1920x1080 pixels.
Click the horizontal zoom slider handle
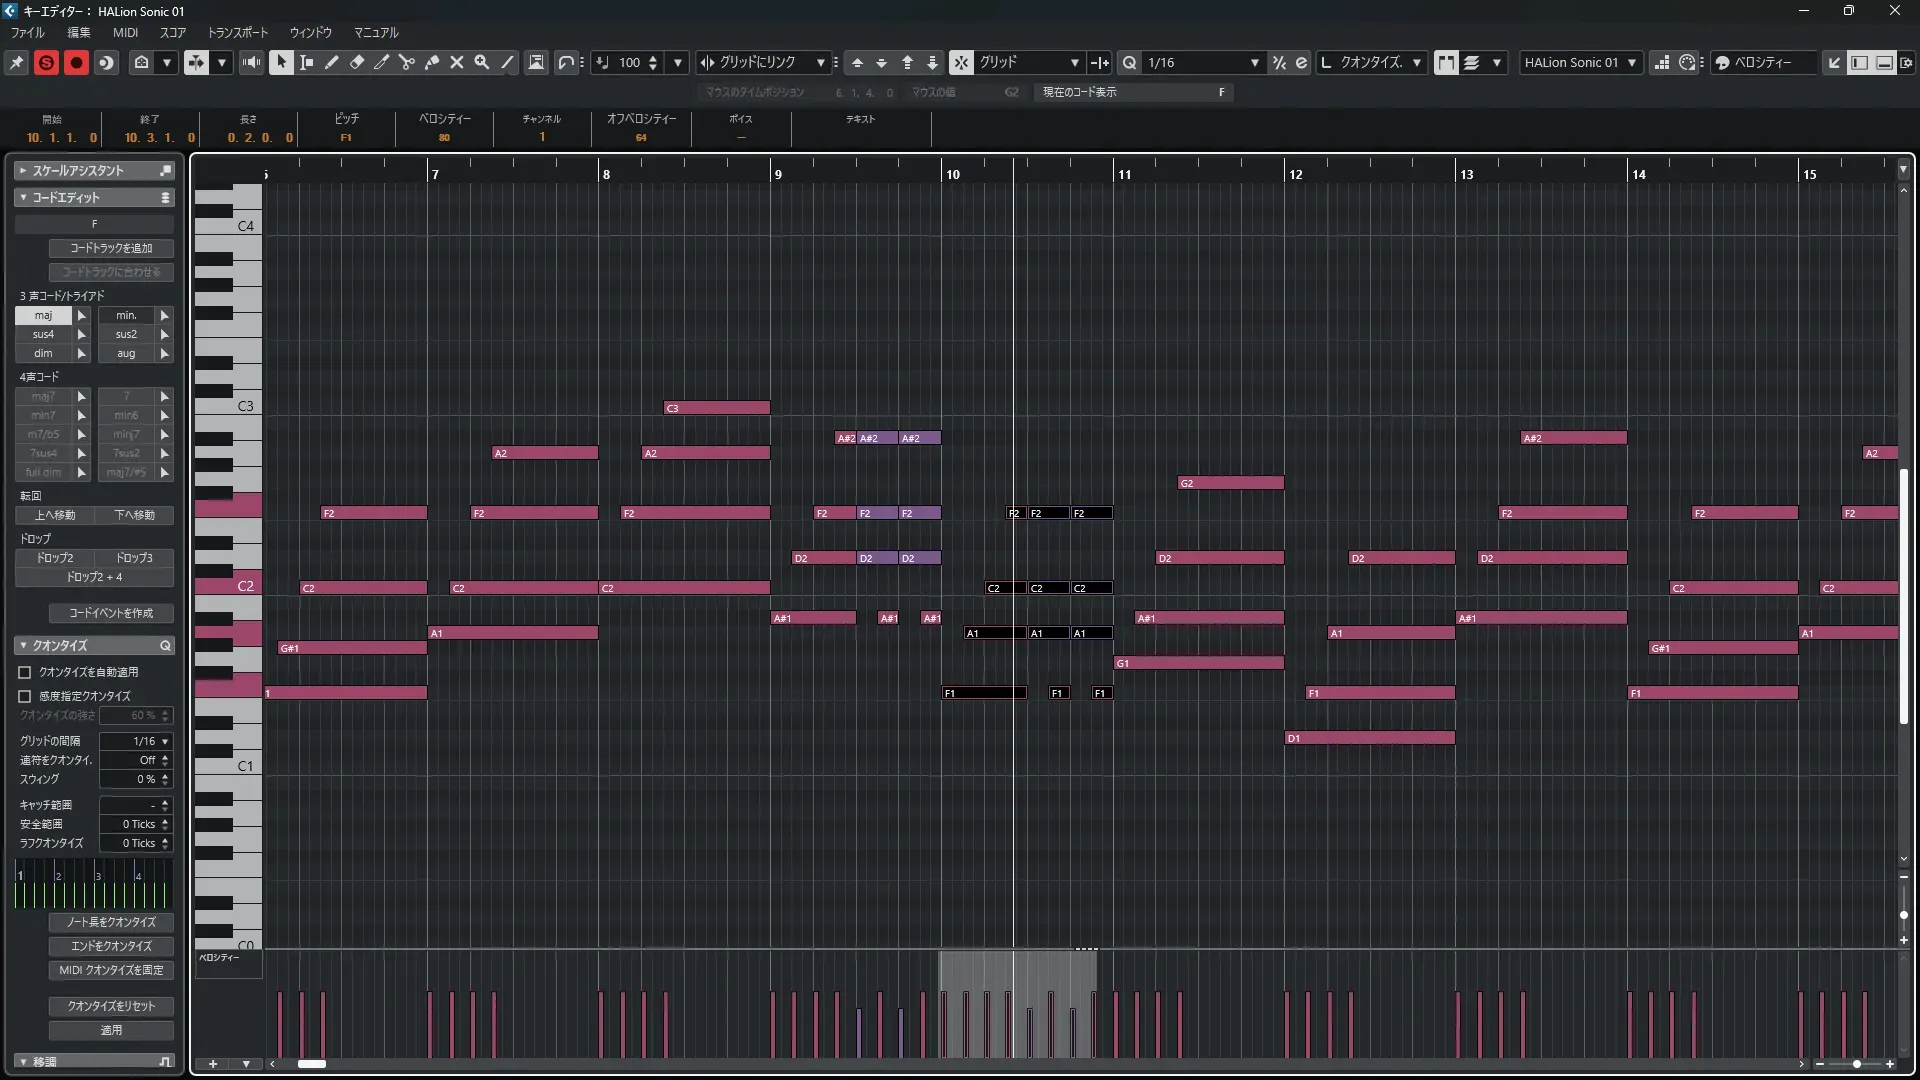1857,1064
